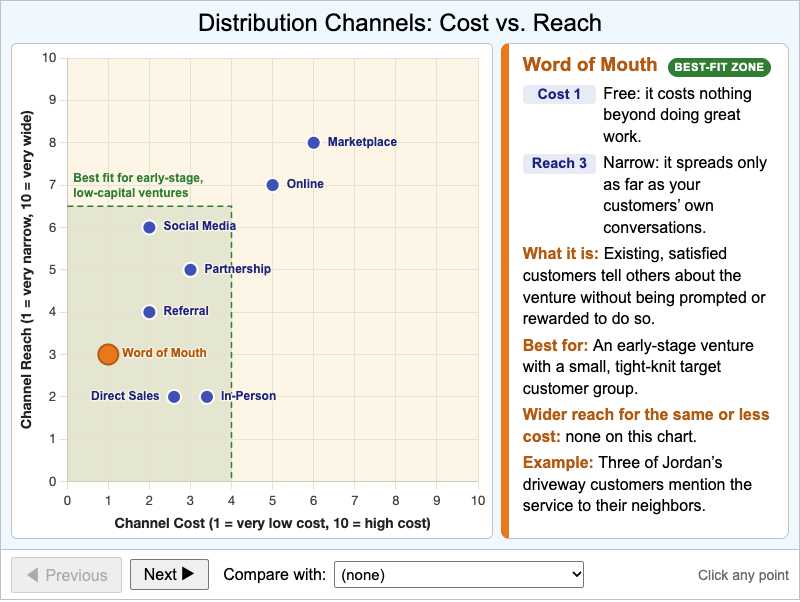Select the orange Word of Mouth point

pyautogui.click(x=108, y=354)
